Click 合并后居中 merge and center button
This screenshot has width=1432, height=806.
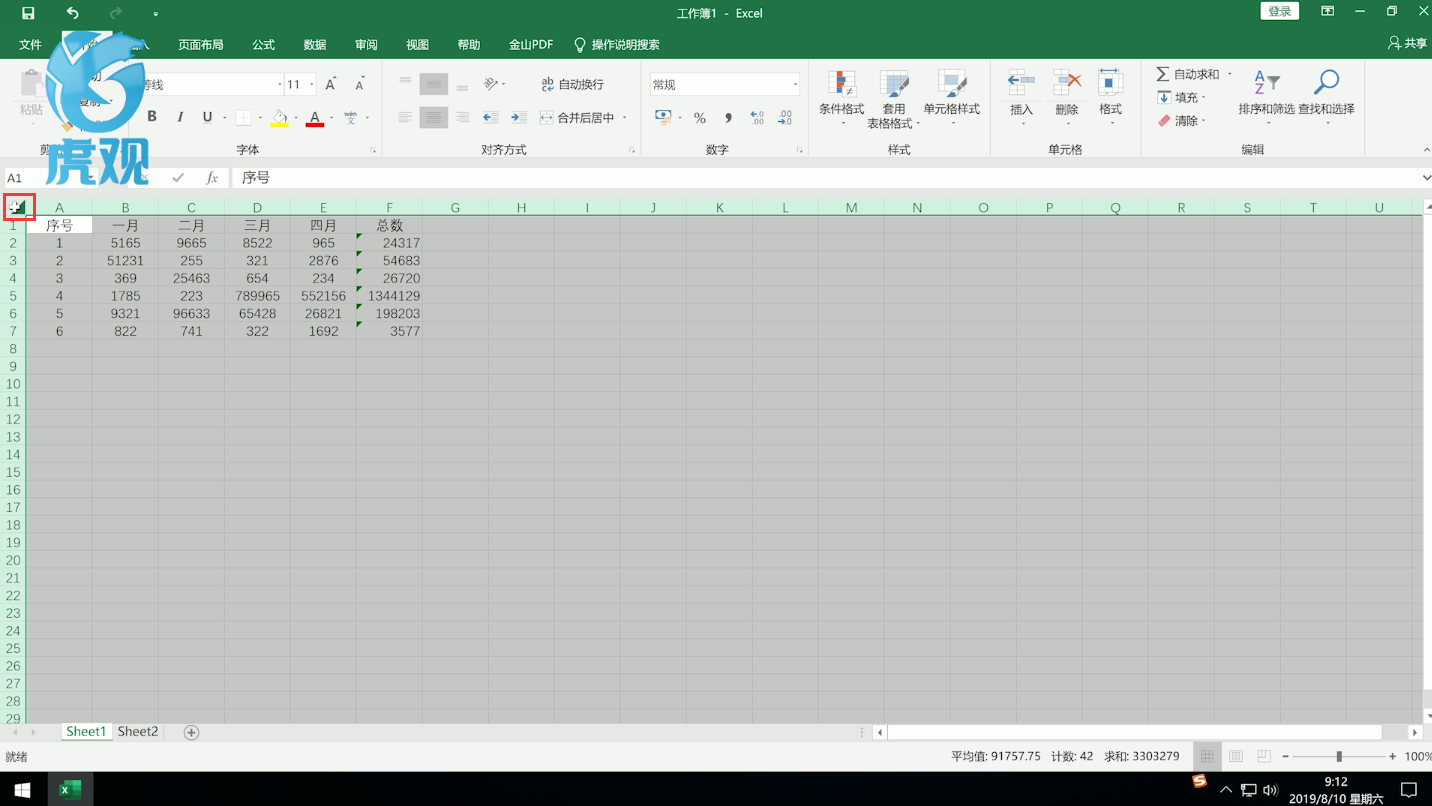[x=577, y=118]
